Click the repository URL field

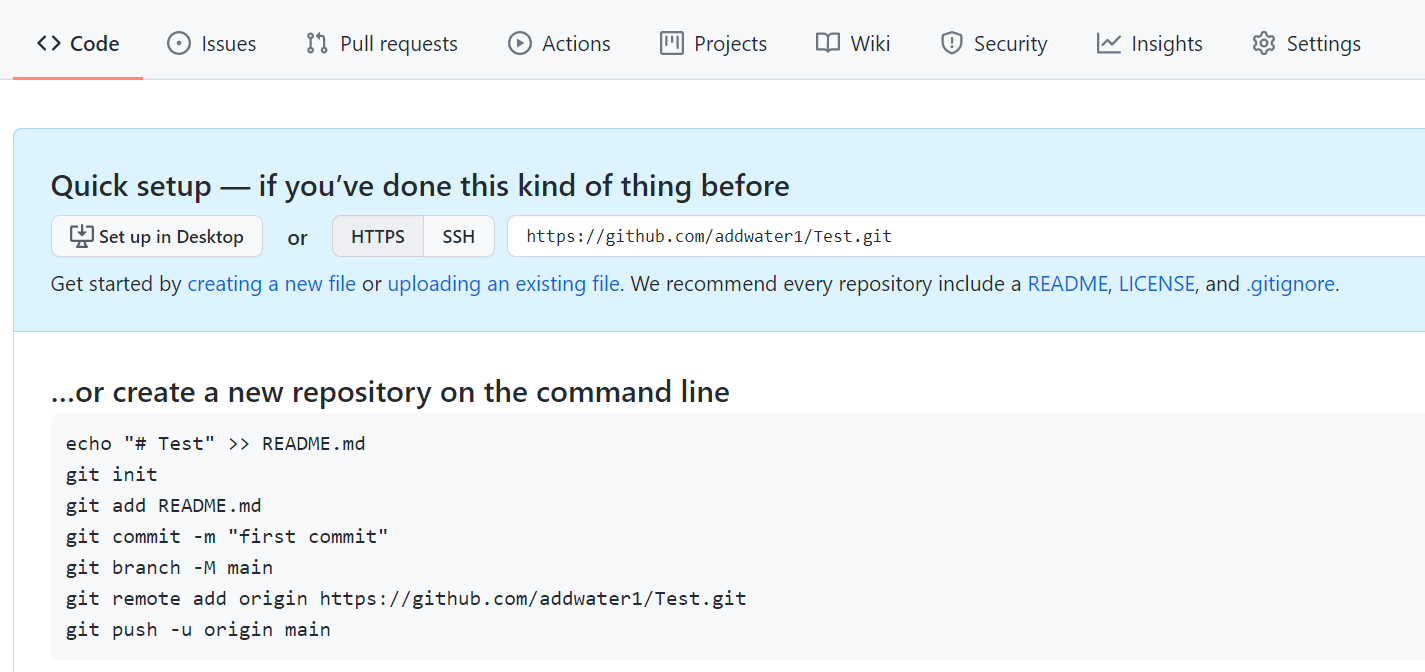tap(966, 237)
